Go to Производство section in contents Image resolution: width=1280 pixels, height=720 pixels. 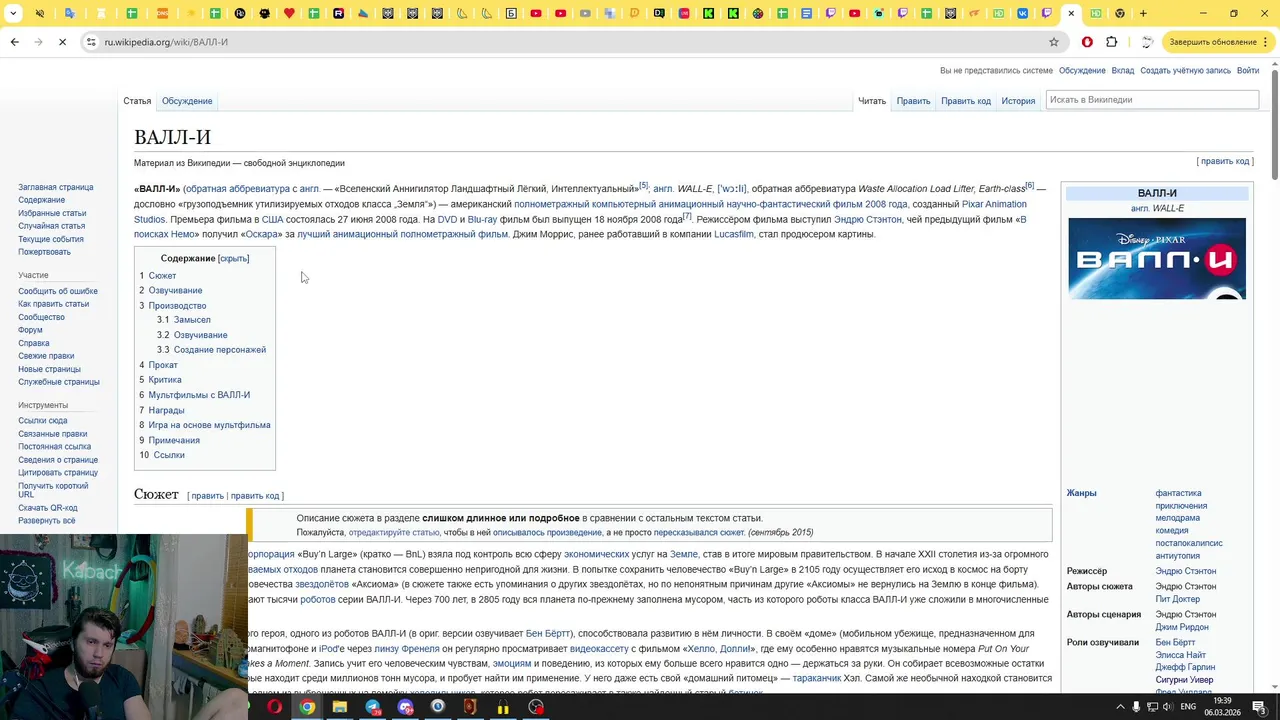177,306
